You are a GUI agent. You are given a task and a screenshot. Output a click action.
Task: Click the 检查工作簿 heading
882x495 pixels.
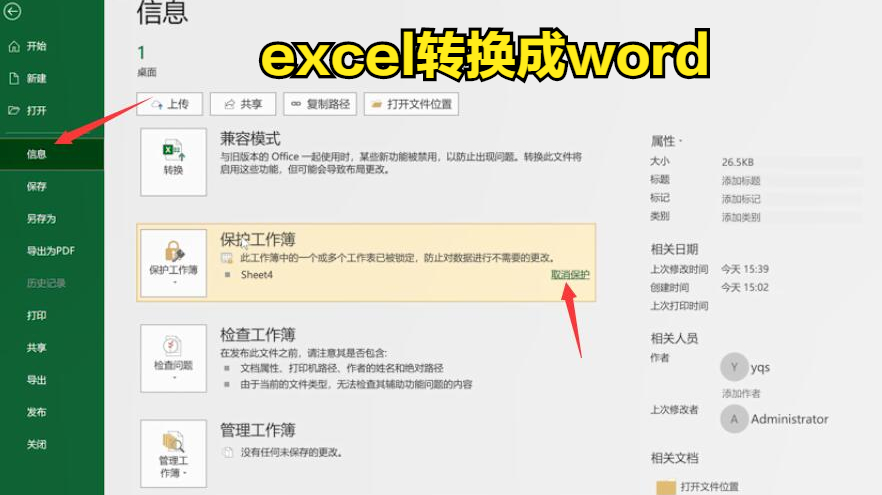[258, 335]
